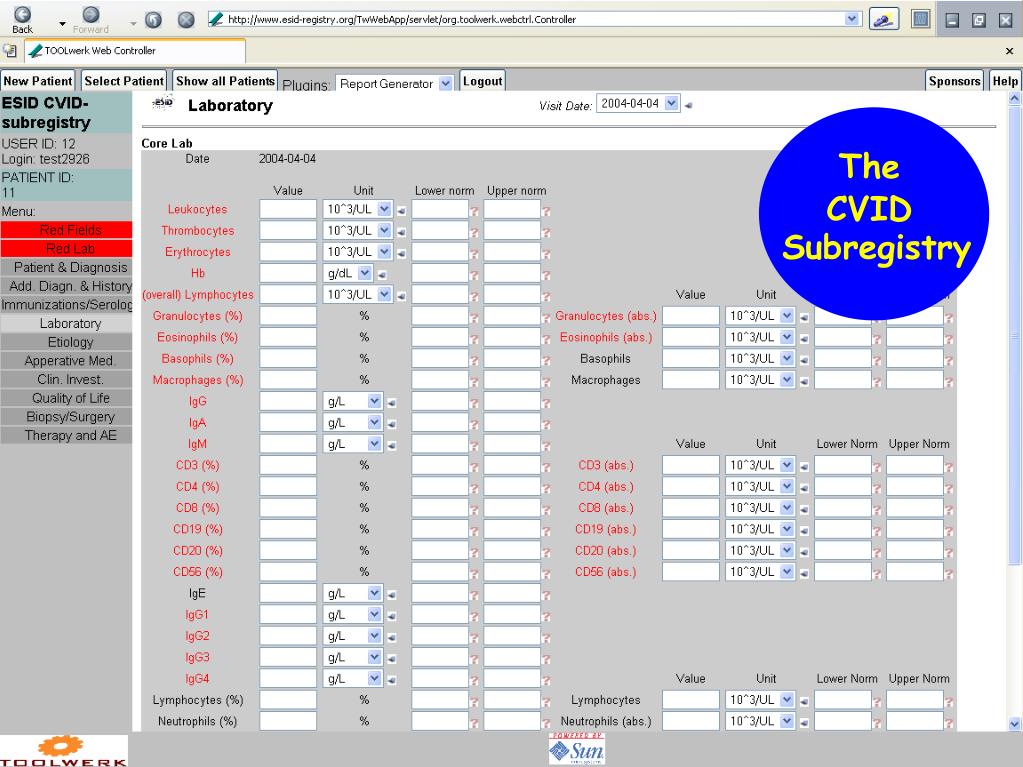Click the small arrow icon next to Leukocytes unit

pos(401,211)
